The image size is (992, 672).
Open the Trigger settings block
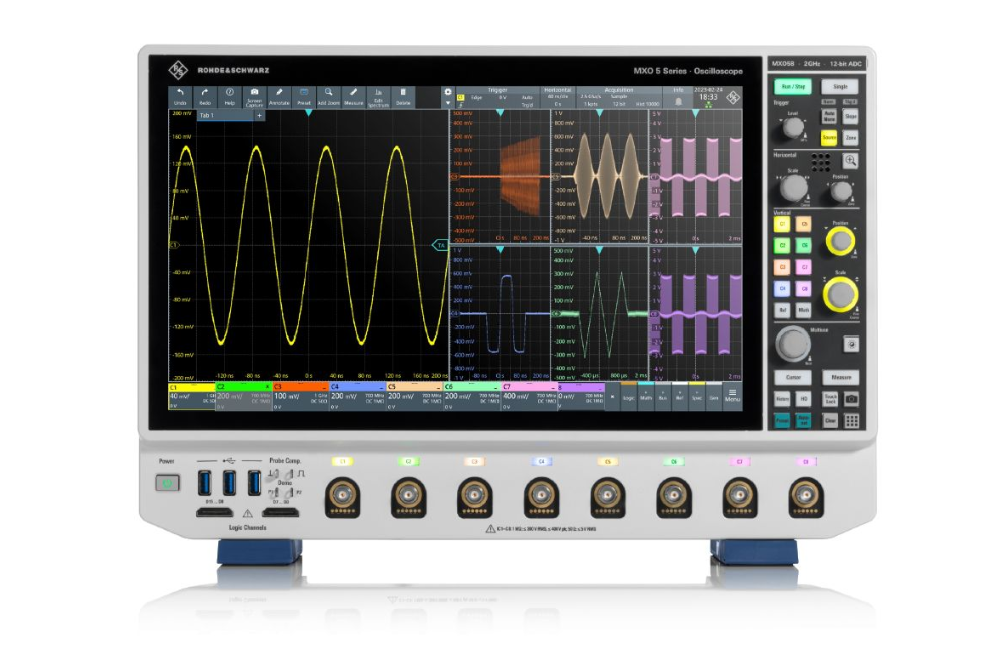[x=497, y=97]
